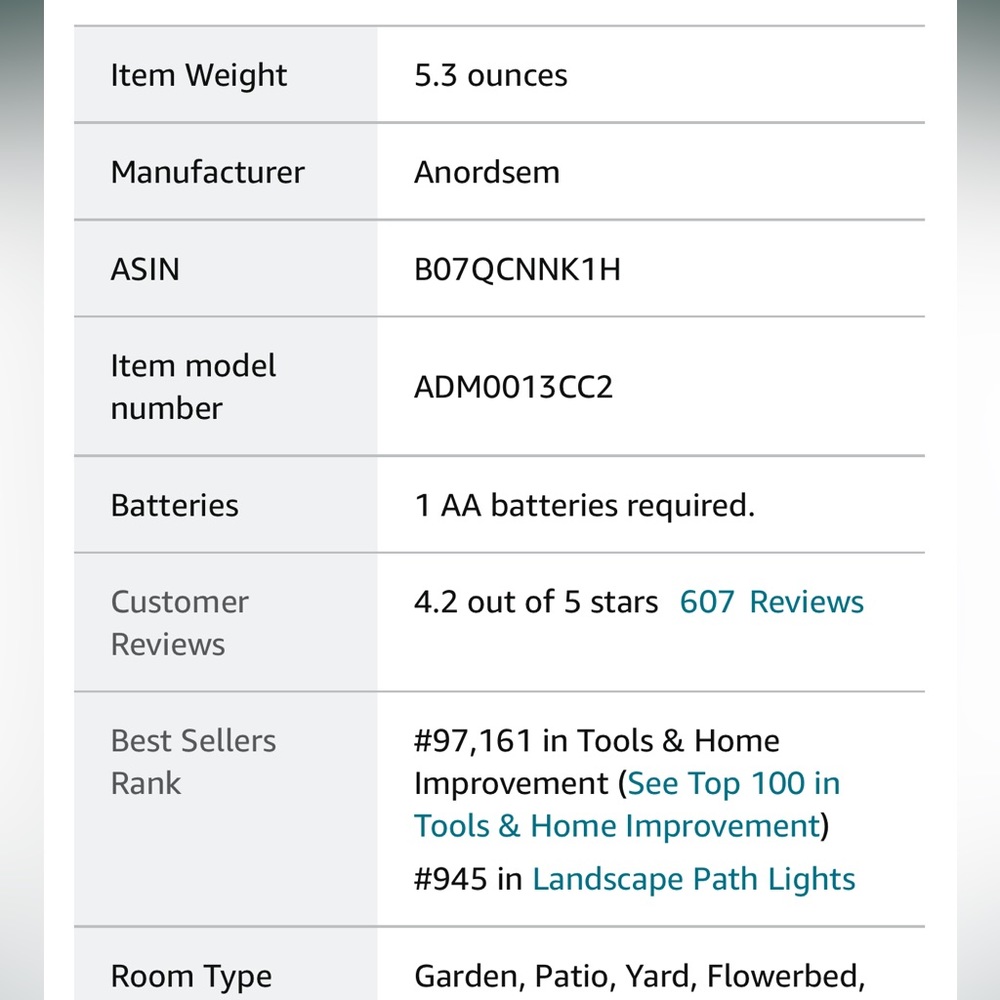Click the Customer Reviews row label
The width and height of the screenshot is (1000, 1000).
click(x=179, y=622)
